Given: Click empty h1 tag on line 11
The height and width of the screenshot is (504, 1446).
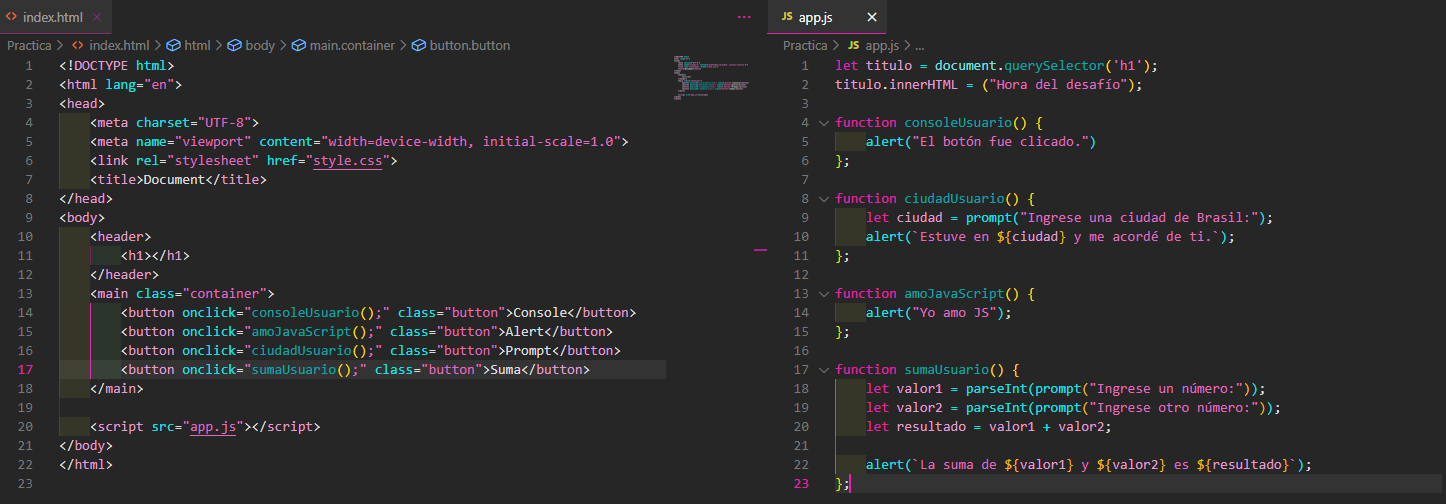Looking at the screenshot, I should (155, 256).
